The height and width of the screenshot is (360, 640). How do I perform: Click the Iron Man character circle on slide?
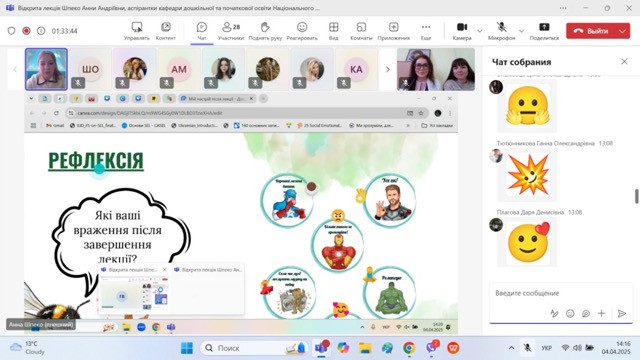click(x=338, y=246)
